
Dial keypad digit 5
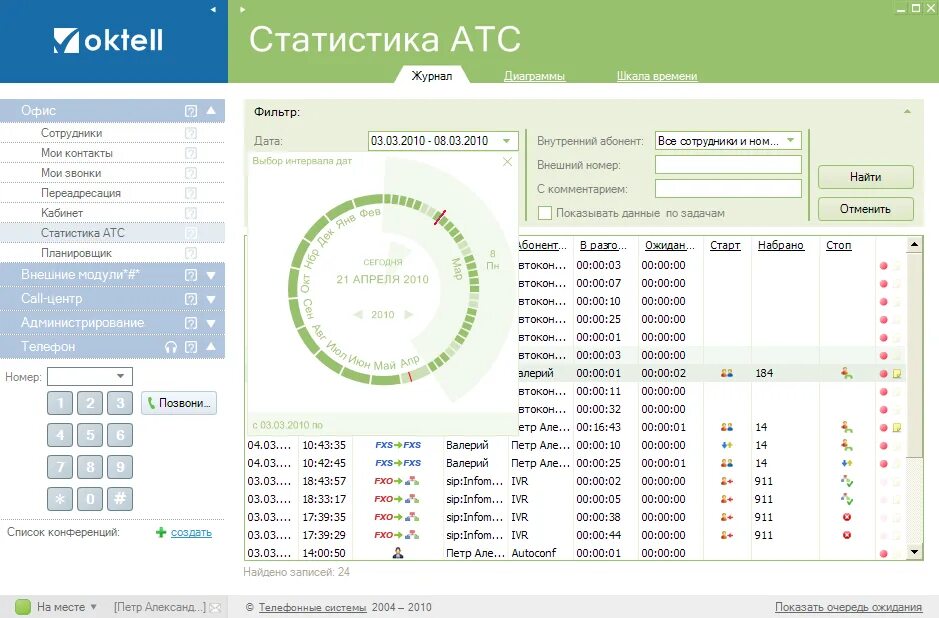tap(90, 435)
